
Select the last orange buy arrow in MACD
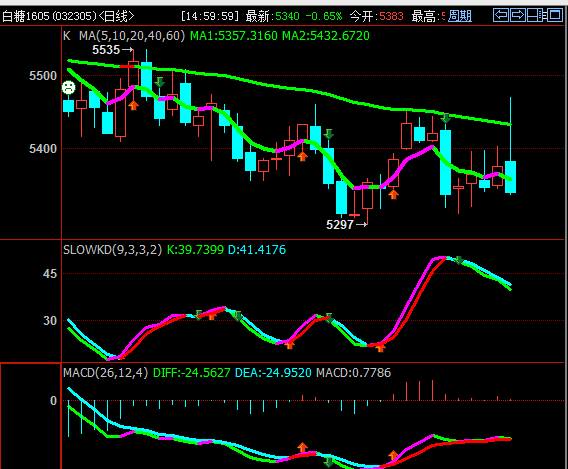pos(393,455)
